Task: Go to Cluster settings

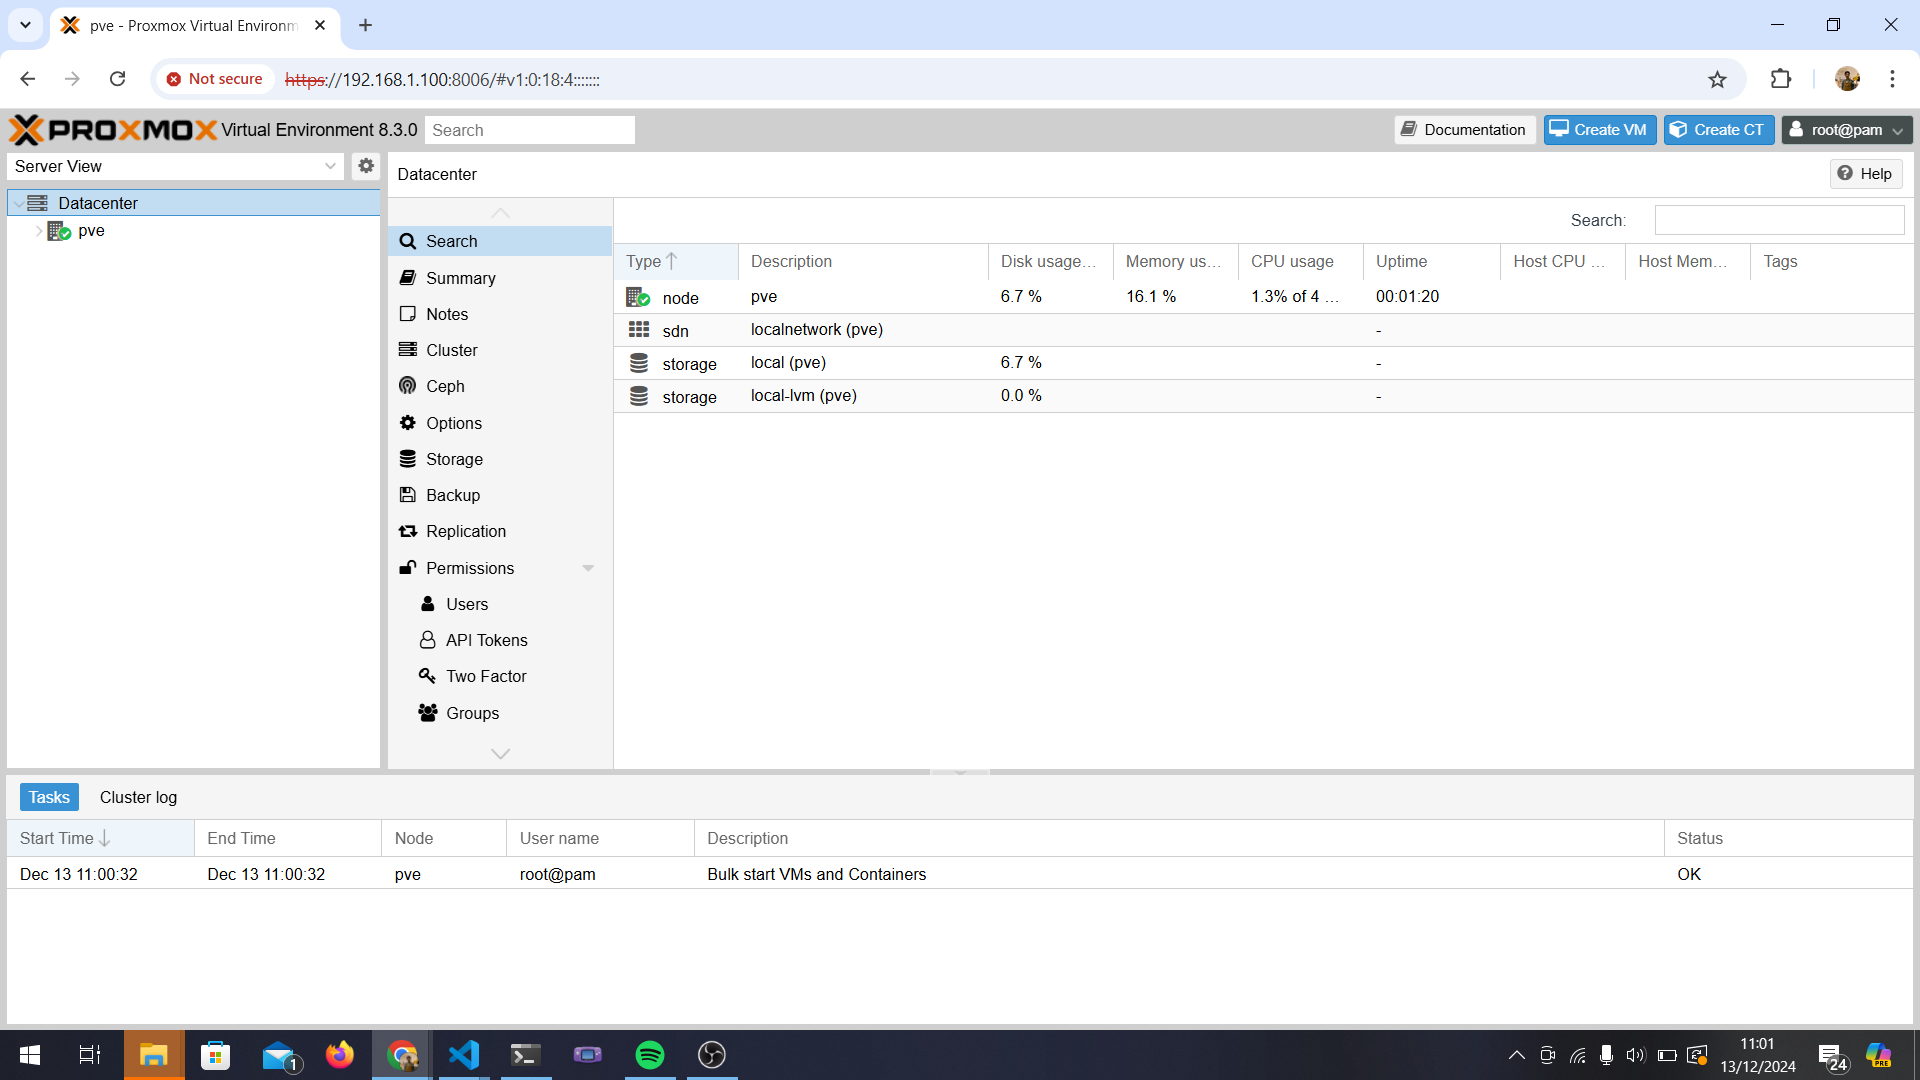Action: click(x=500, y=350)
